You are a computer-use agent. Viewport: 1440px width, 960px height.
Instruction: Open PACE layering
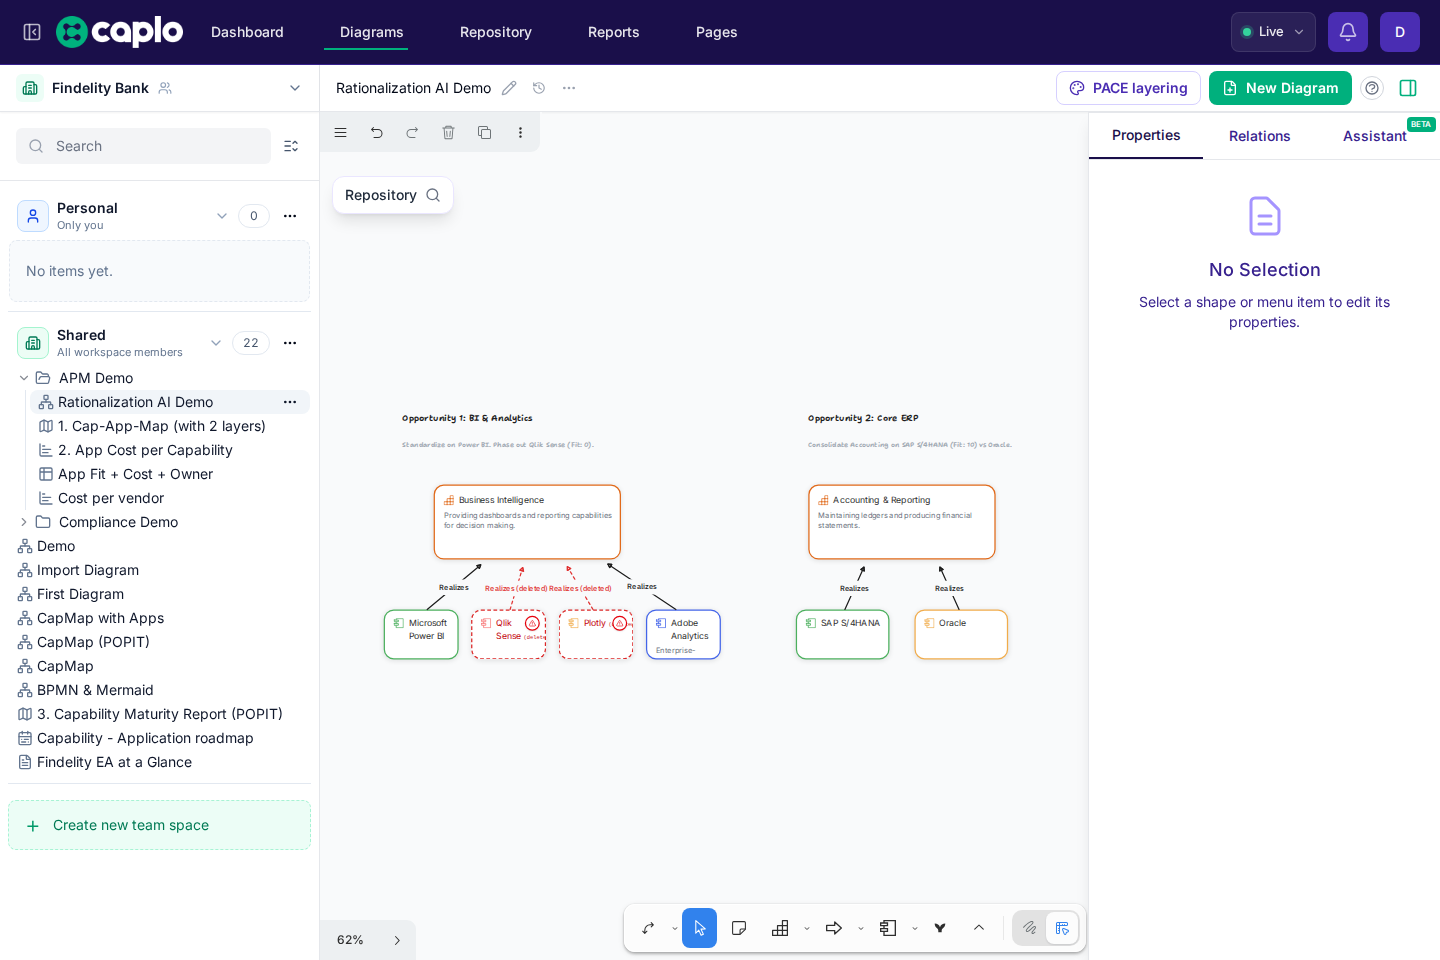click(x=1128, y=88)
